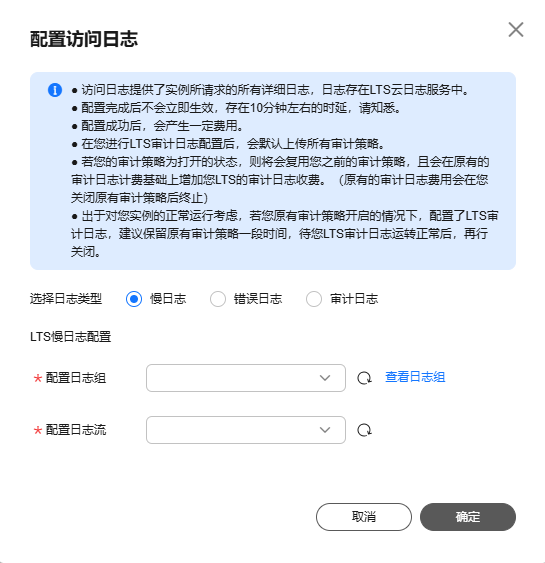Click the 审计日志 option label text

point(354,299)
